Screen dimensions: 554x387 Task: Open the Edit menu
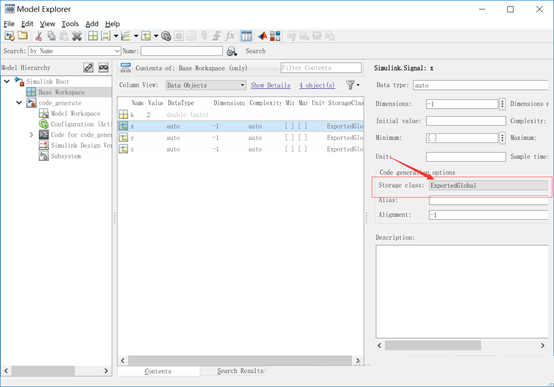point(27,24)
